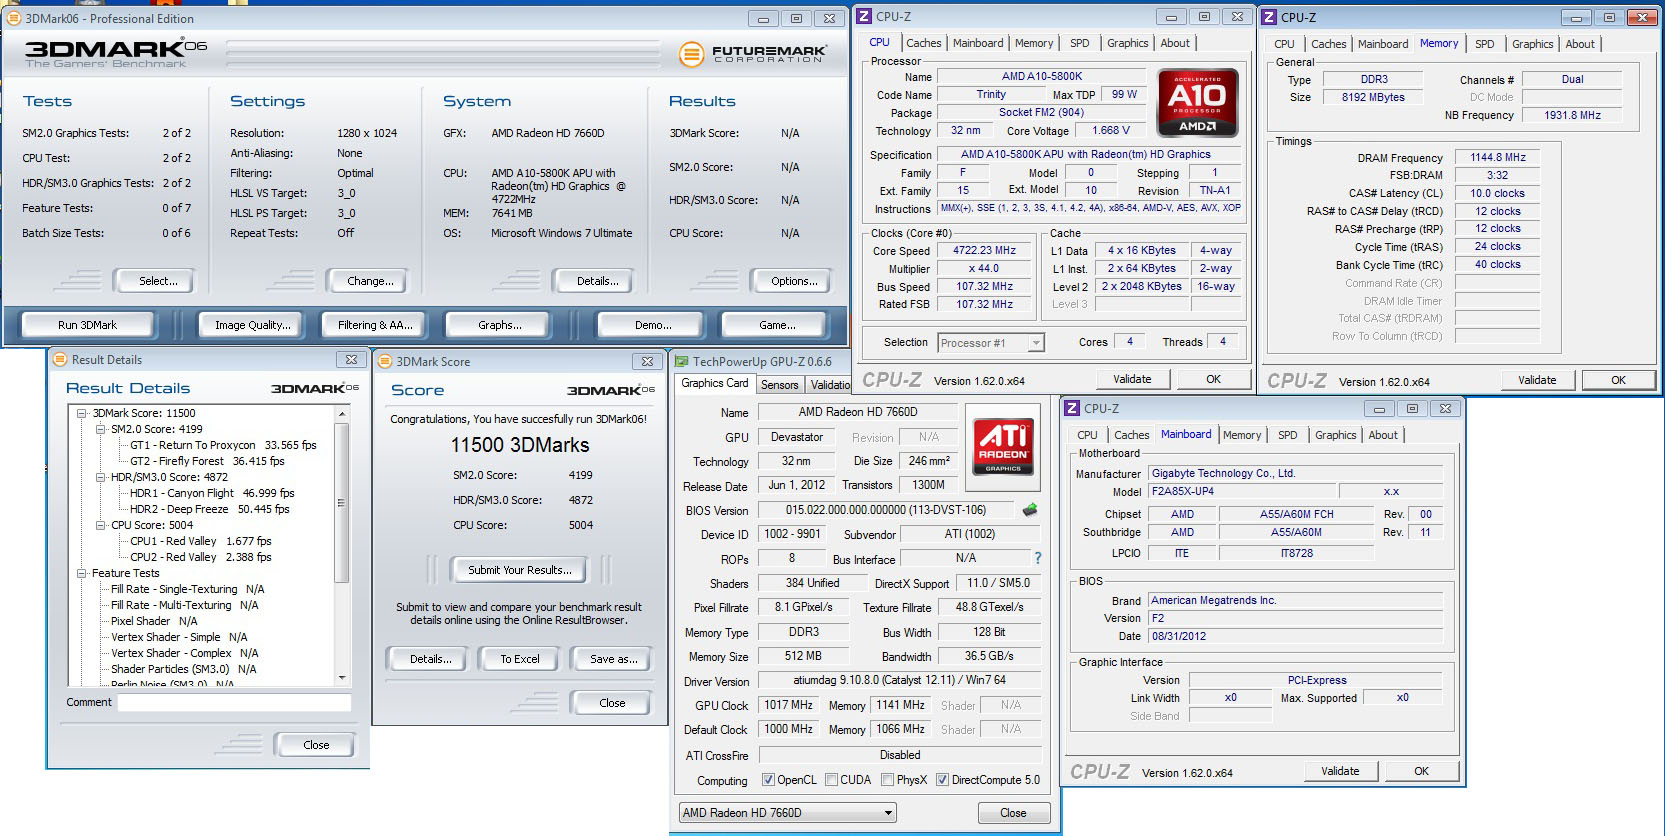Click the TechPowerUp GPU-Z title bar icon

click(x=682, y=362)
